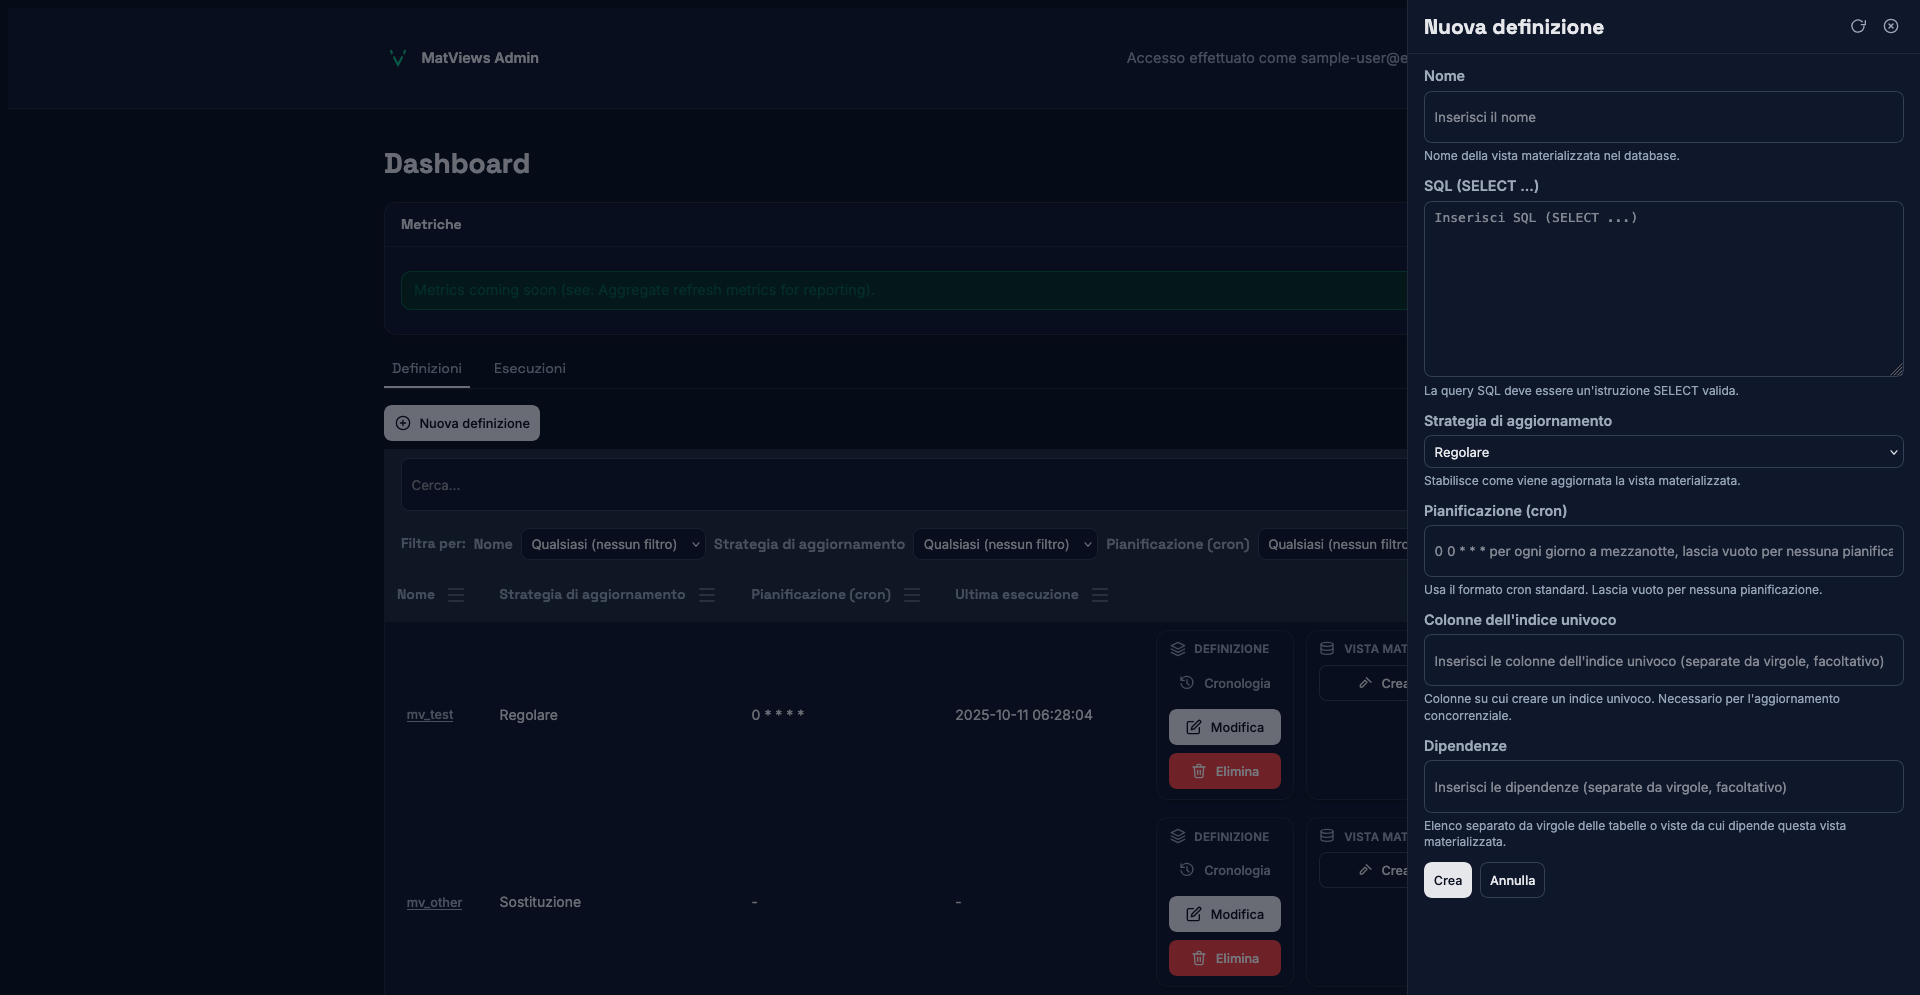Click into the SQL (SELECT ...) text area
The image size is (1920, 995).
pyautogui.click(x=1662, y=289)
